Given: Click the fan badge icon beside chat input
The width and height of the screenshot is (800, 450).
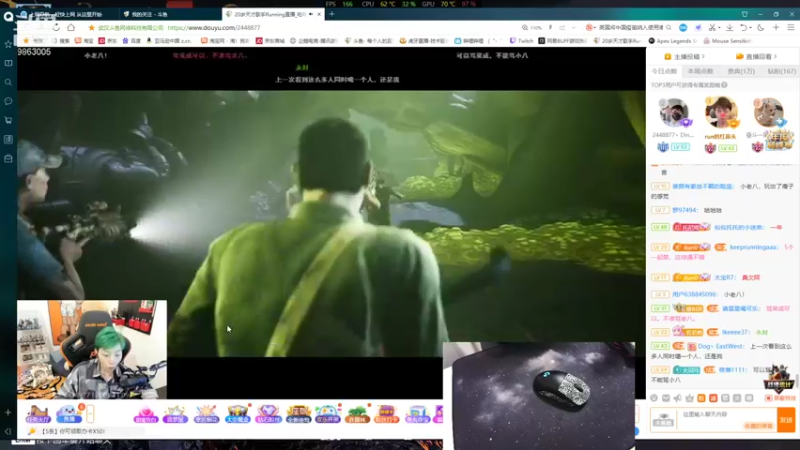Looking at the screenshot, I should (x=663, y=420).
